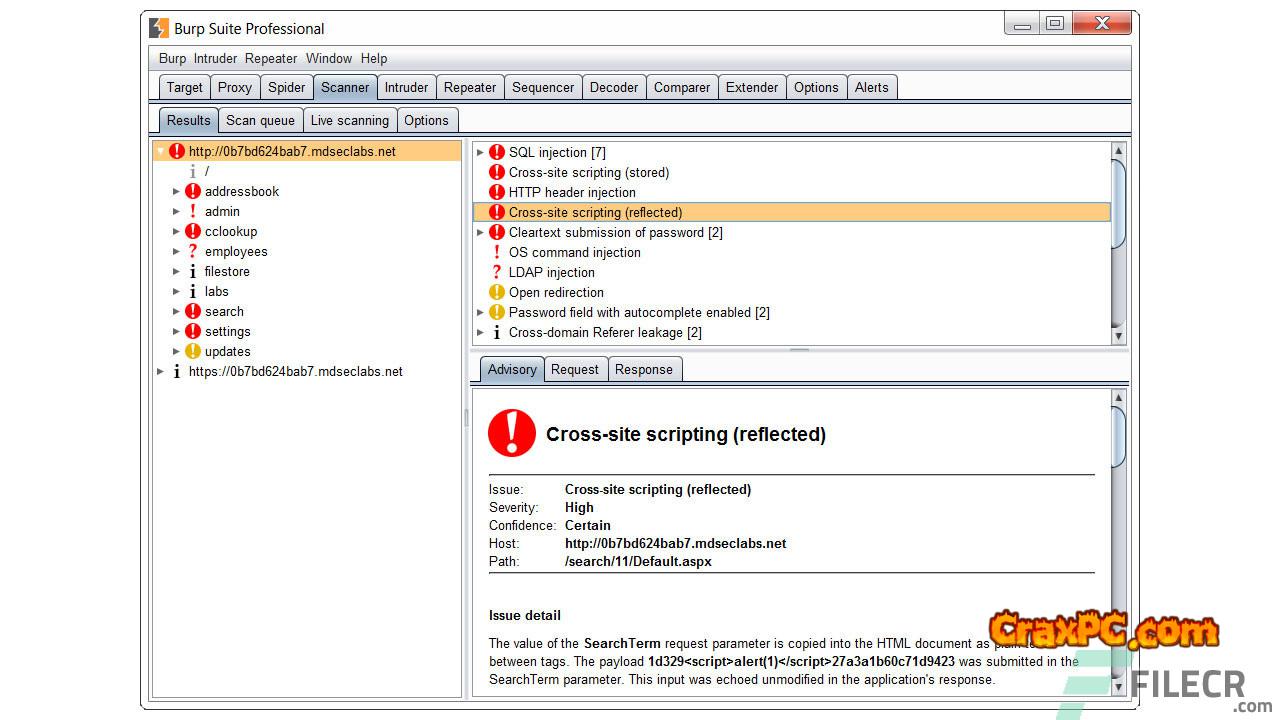Image resolution: width=1280 pixels, height=720 pixels.
Task: Click red icon next to addressbook folder
Action: (x=193, y=191)
